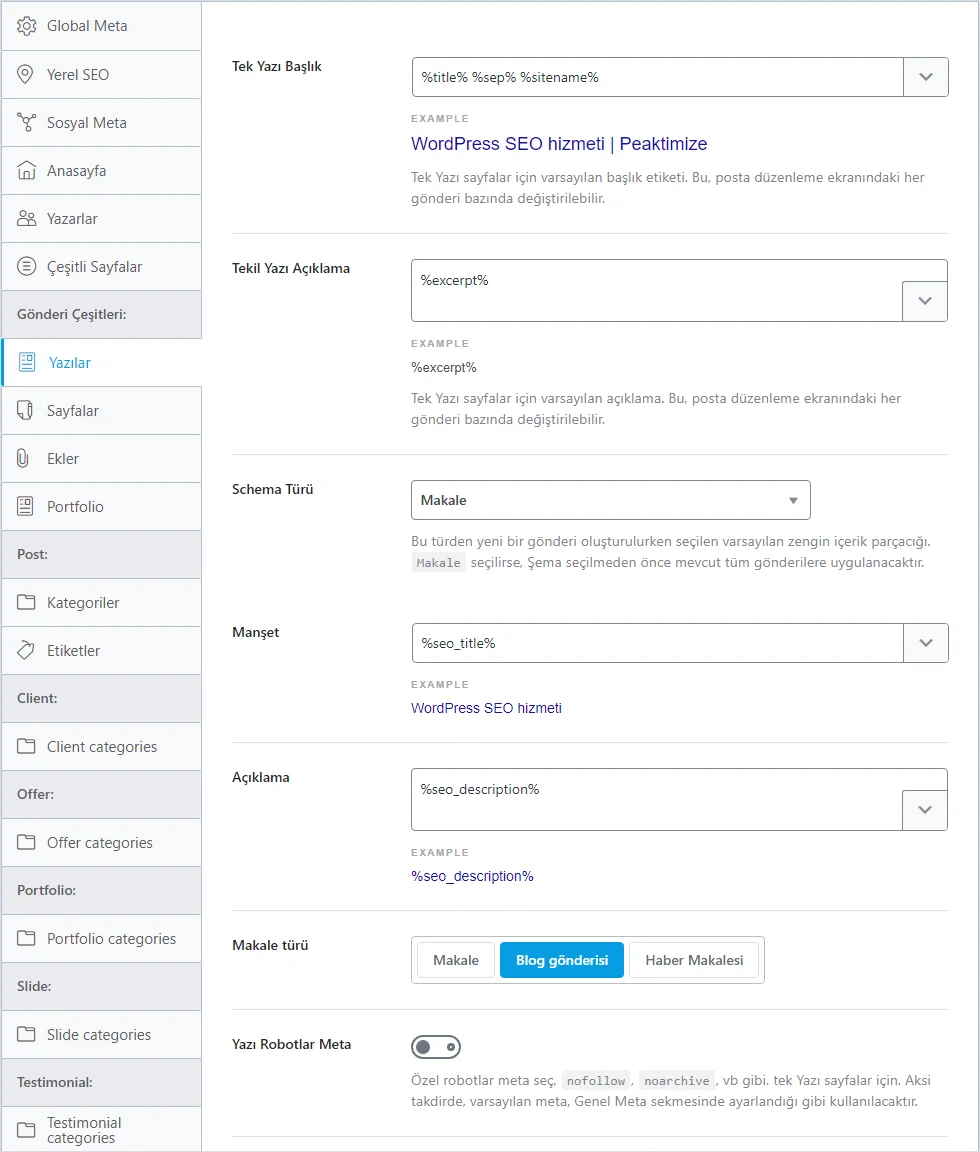
Task: Open the Anasayfa tab
Action: [x=101, y=170]
